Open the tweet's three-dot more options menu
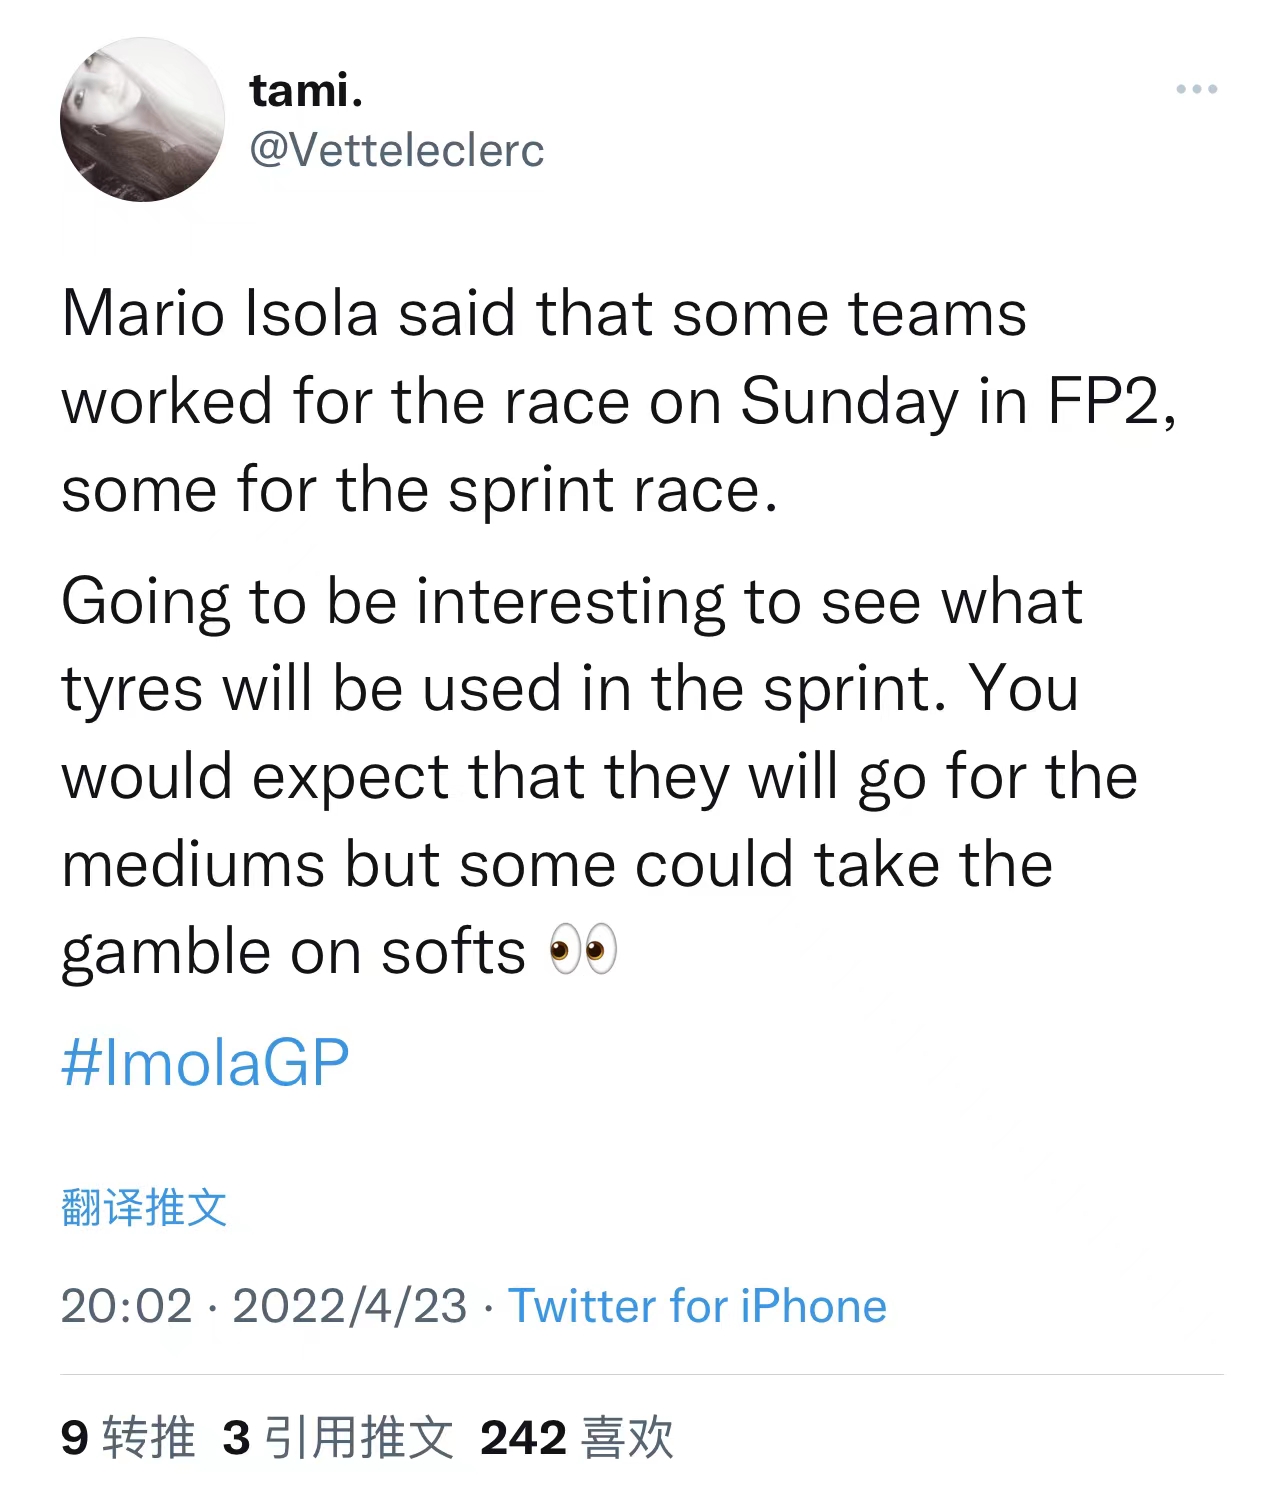This screenshot has height=1491, width=1284. [x=1196, y=90]
